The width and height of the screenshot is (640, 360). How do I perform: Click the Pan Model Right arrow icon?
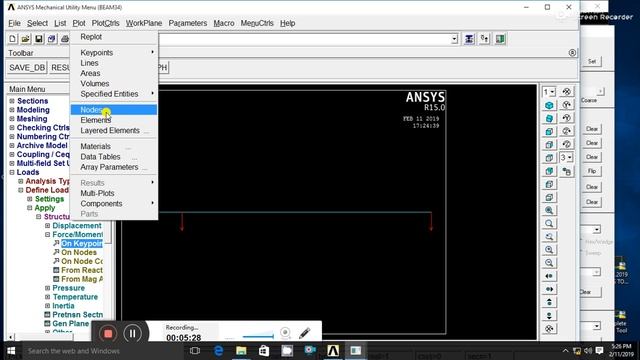[549, 289]
